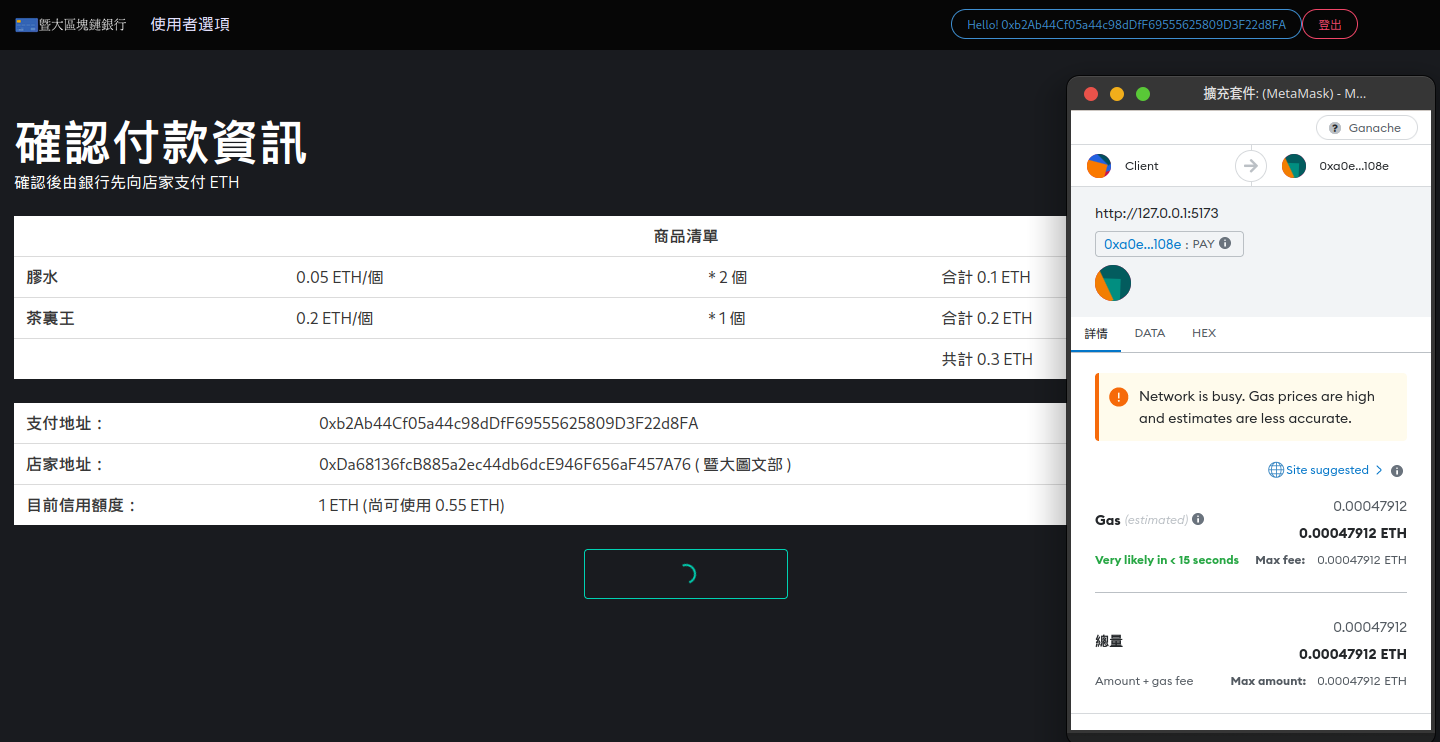Click the info icon next to Gas estimated
The image size is (1440, 742).
pyautogui.click(x=1198, y=520)
